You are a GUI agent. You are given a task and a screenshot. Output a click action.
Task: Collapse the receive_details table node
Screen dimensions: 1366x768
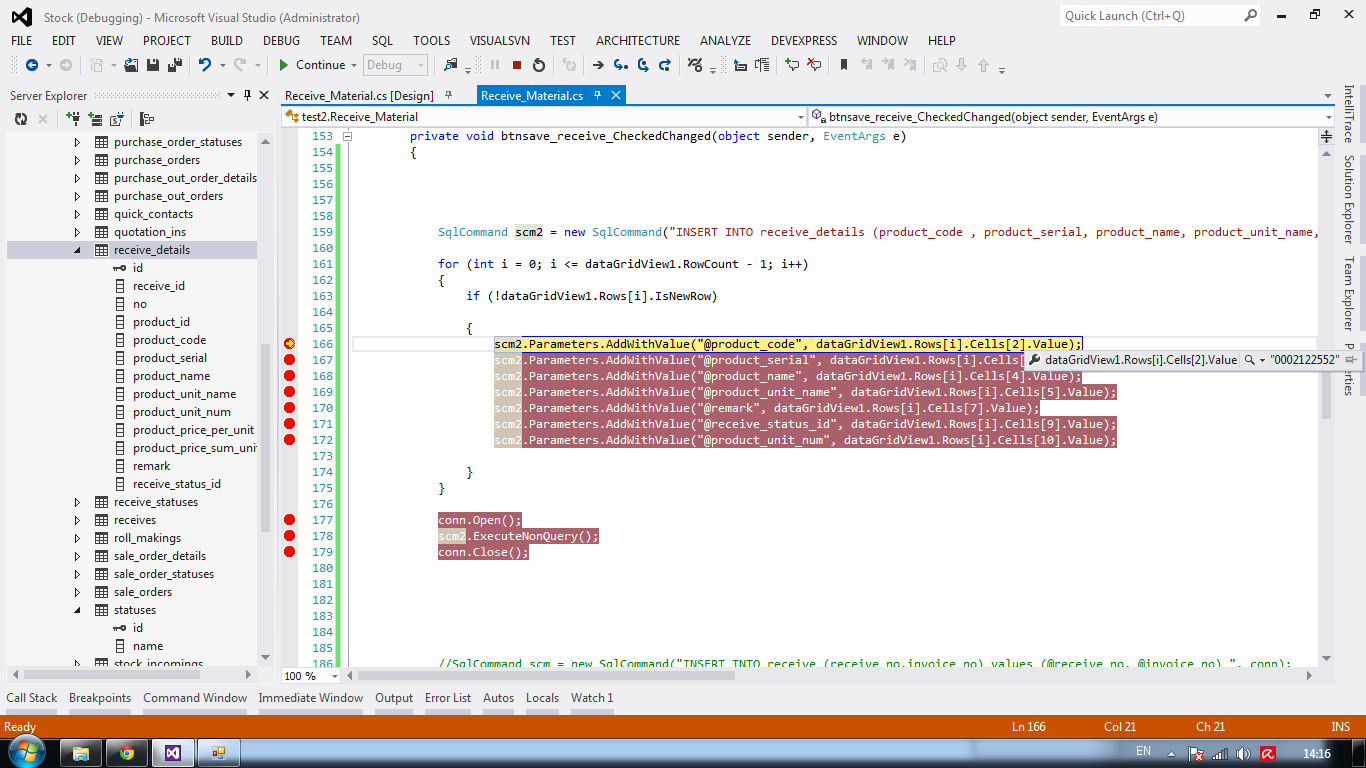click(78, 250)
